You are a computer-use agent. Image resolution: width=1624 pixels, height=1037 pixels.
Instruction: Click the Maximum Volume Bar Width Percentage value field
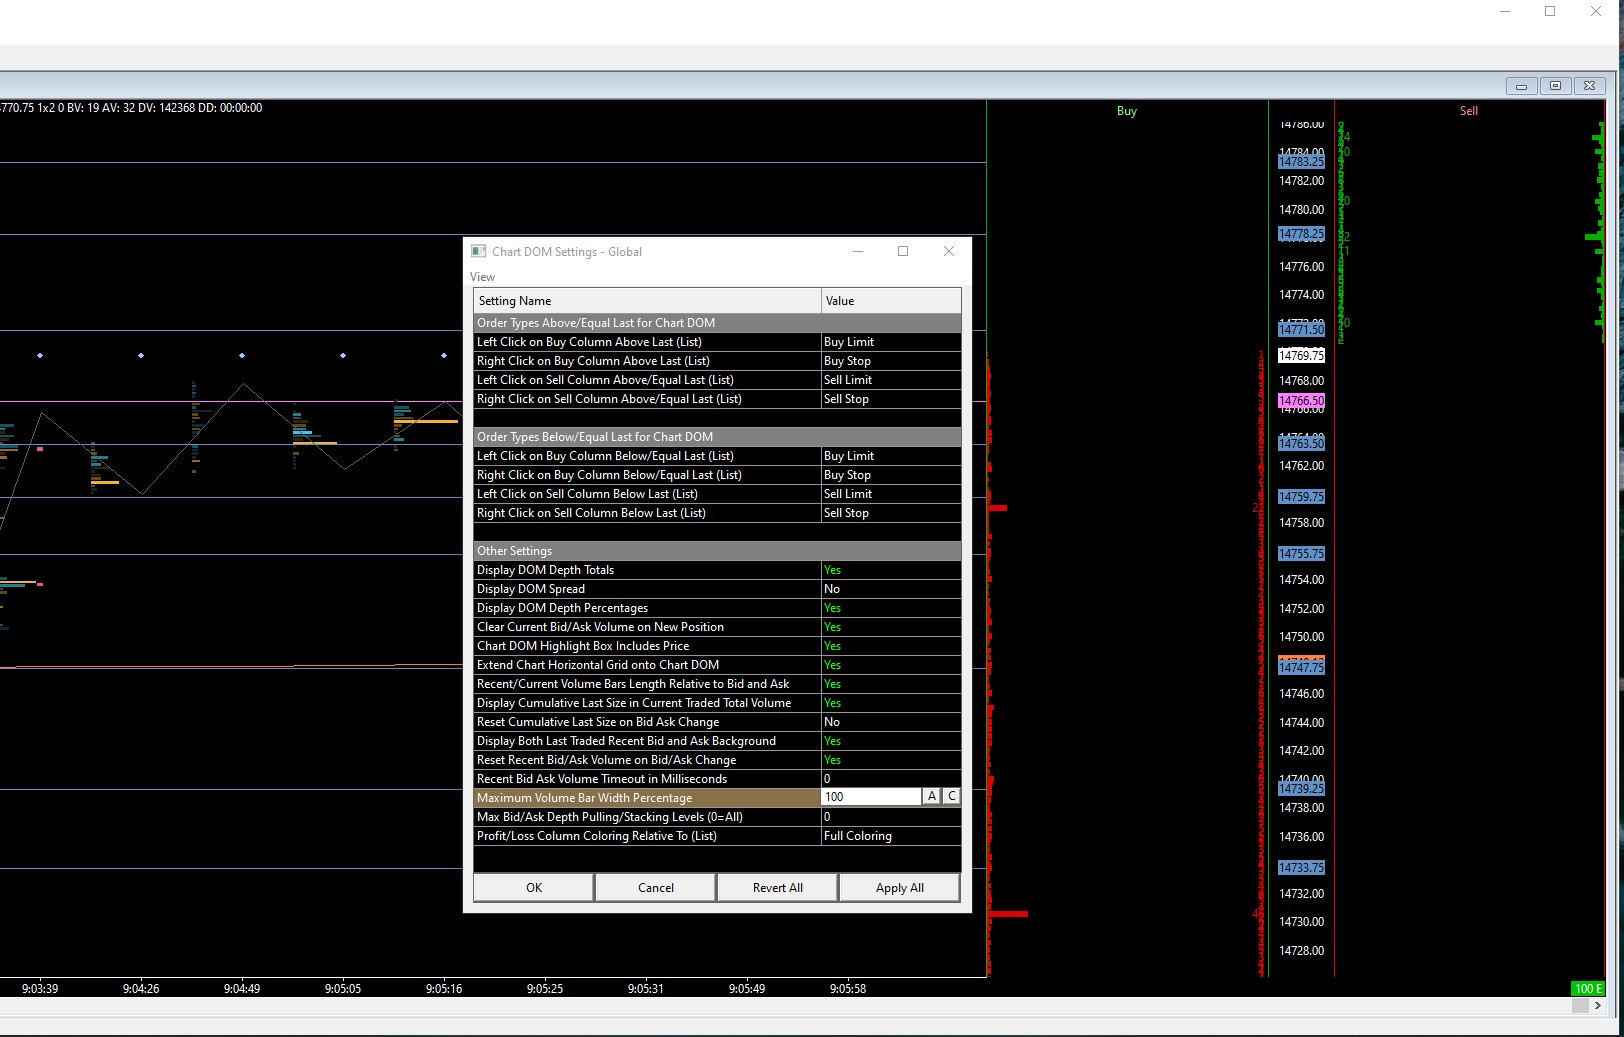[871, 797]
